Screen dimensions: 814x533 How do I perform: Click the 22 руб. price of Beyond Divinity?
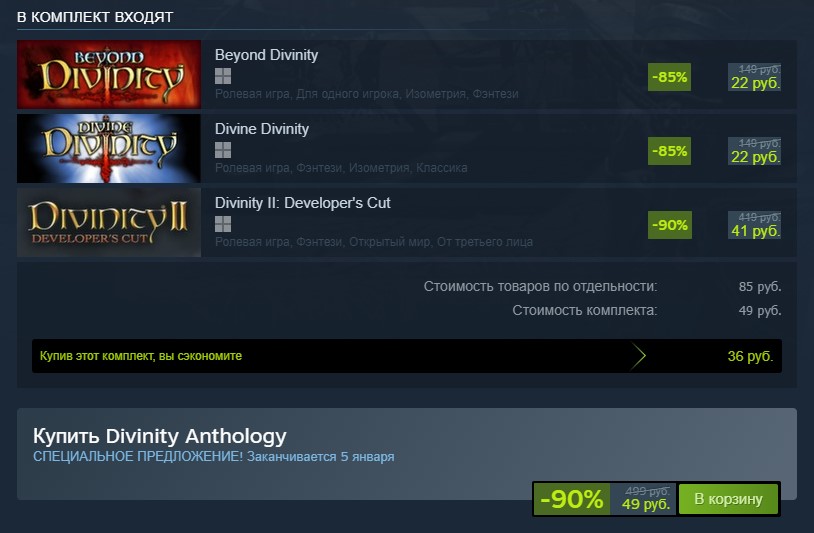pyautogui.click(x=755, y=83)
